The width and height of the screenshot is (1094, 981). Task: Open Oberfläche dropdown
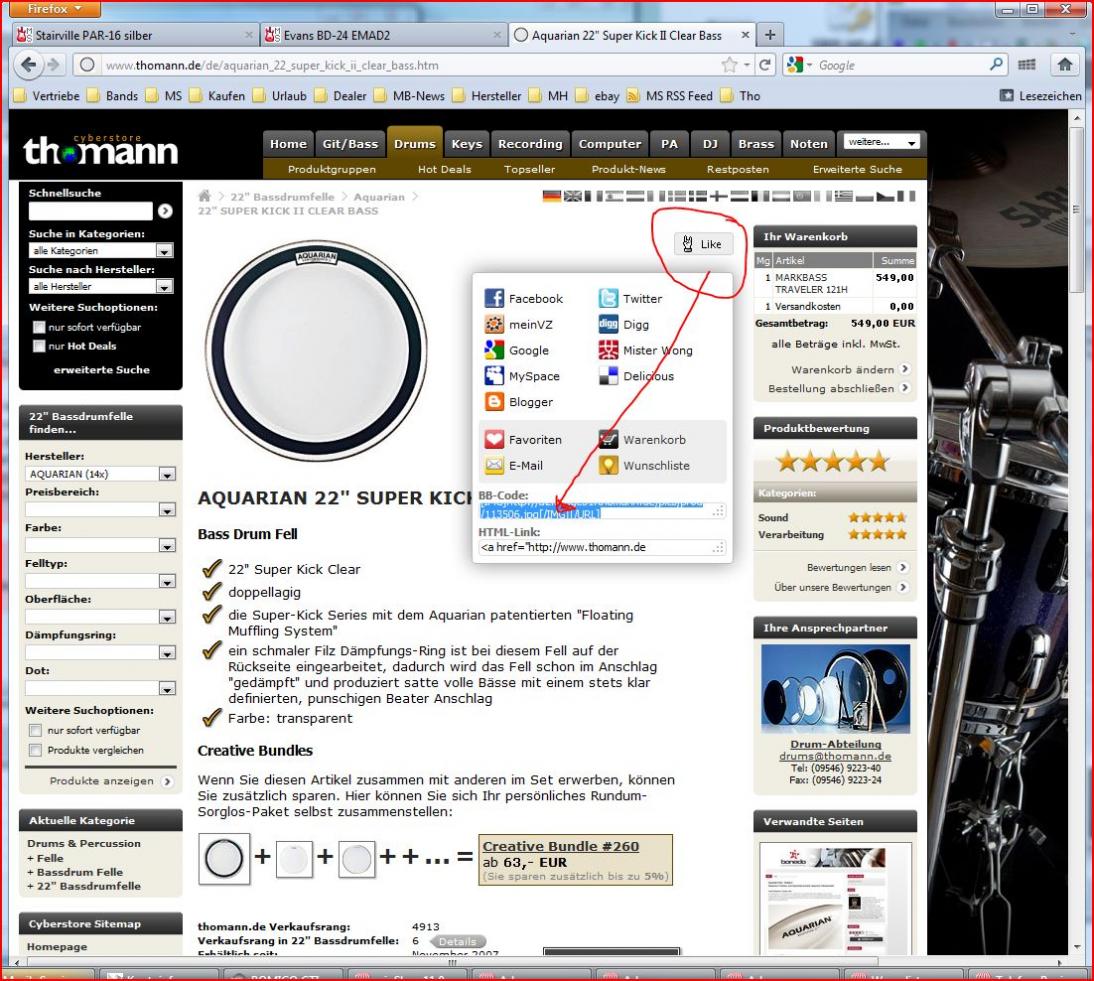tap(100, 617)
